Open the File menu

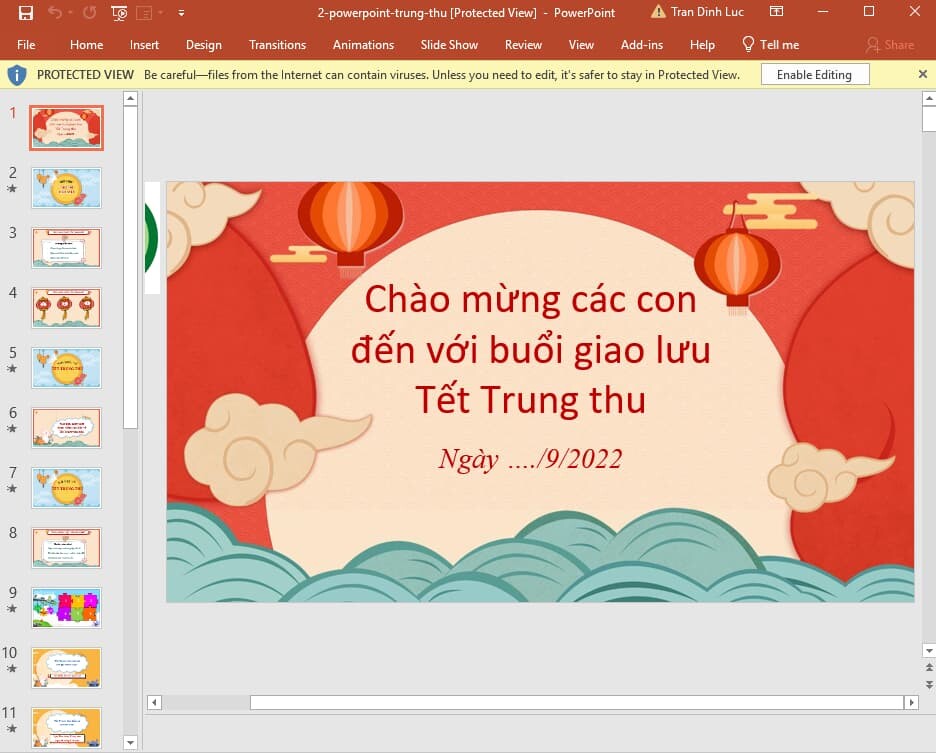[26, 44]
